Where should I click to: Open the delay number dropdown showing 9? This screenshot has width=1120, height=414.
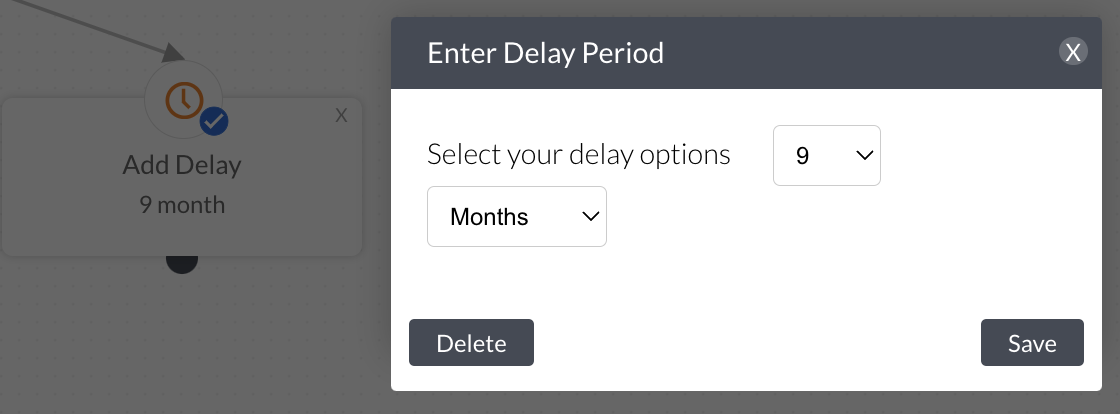click(x=826, y=155)
